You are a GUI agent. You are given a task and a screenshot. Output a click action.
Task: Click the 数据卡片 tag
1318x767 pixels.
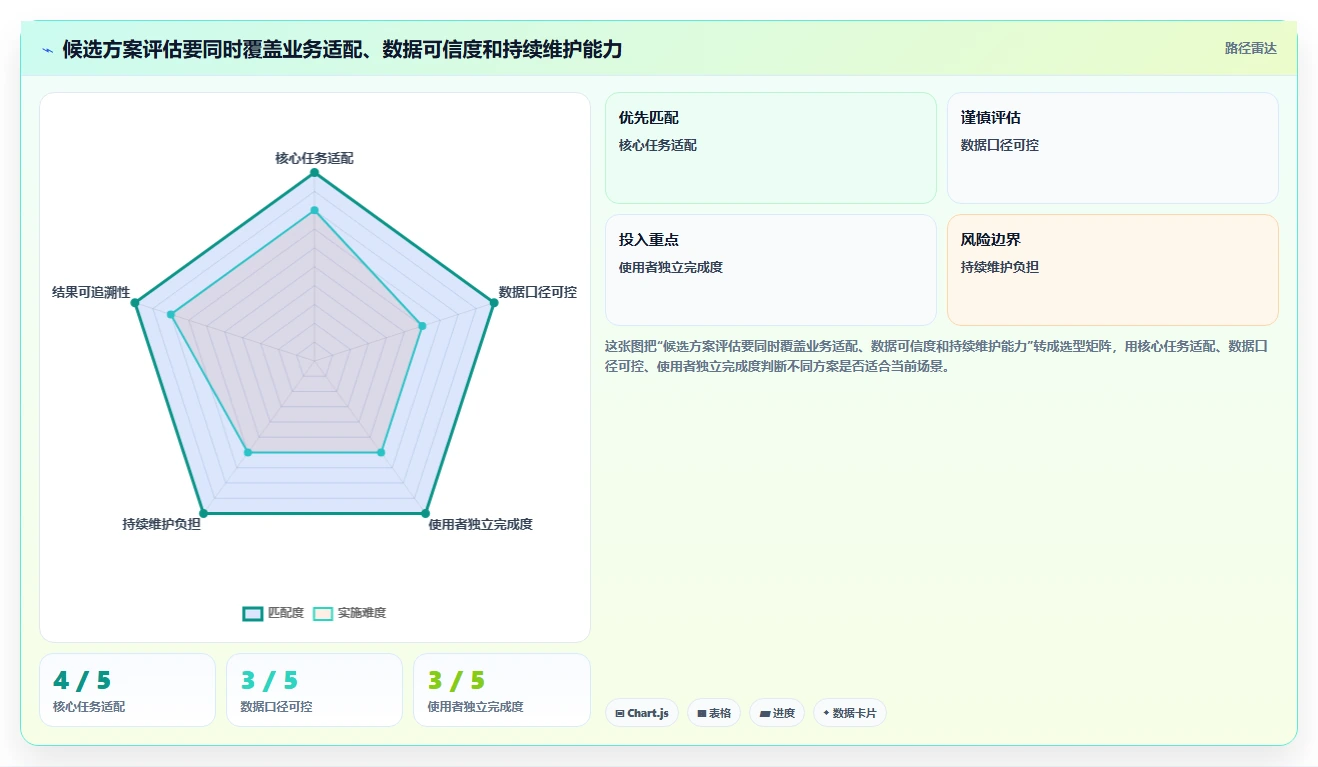(x=849, y=713)
